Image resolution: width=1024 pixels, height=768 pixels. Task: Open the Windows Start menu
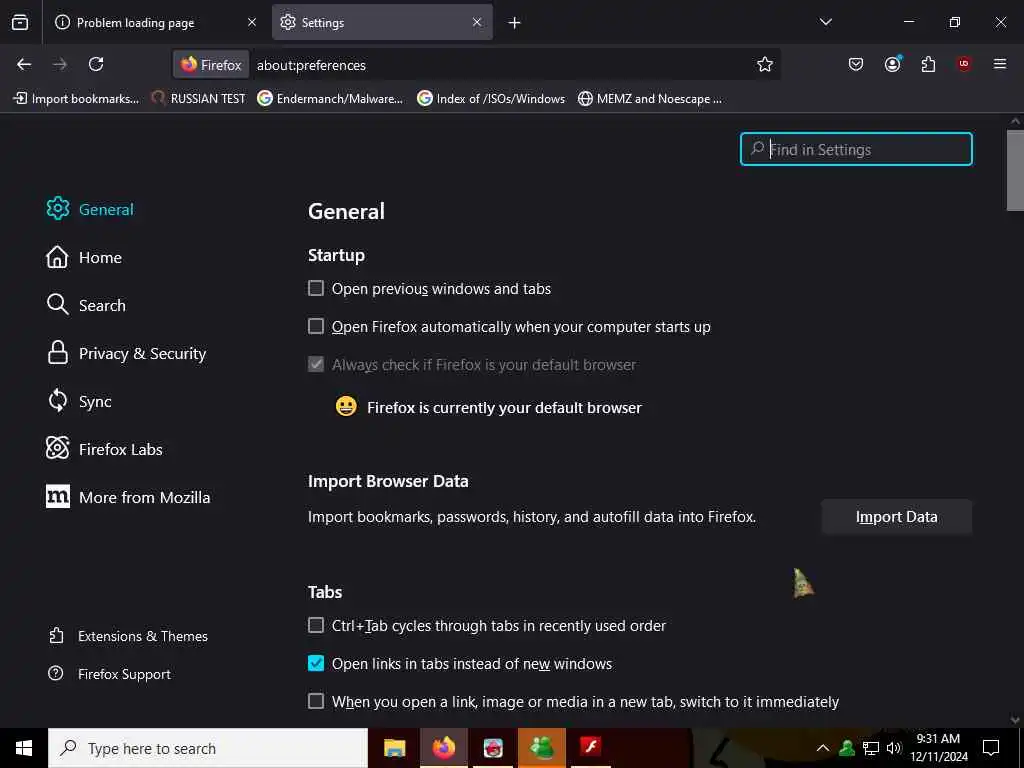click(x=24, y=748)
